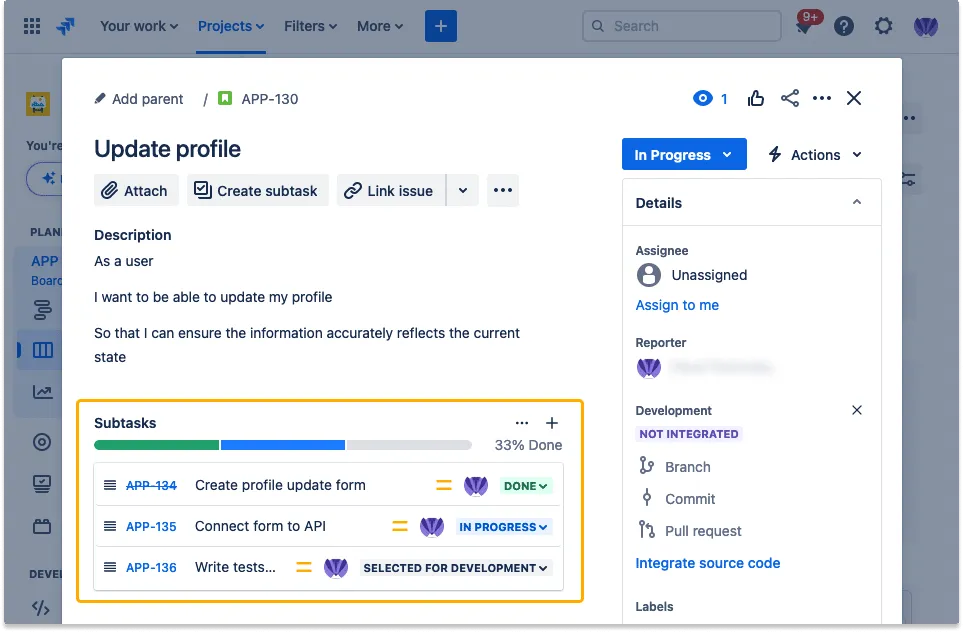This screenshot has width=963, height=632.
Task: Open the DONE status dropdown for APP-134
Action: tap(525, 486)
